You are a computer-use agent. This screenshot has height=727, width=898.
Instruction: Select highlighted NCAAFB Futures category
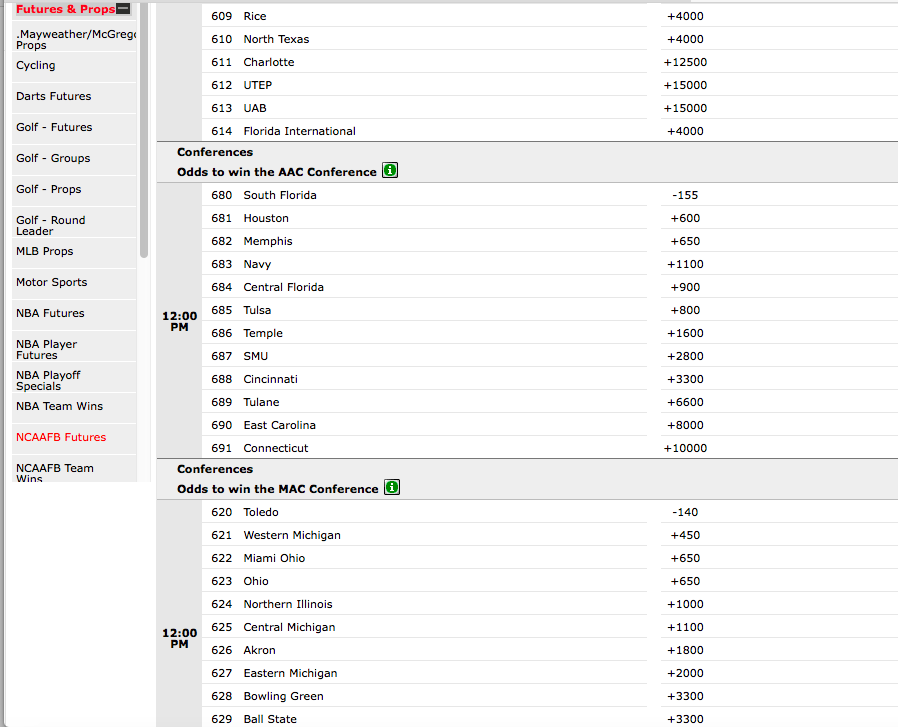coord(74,437)
